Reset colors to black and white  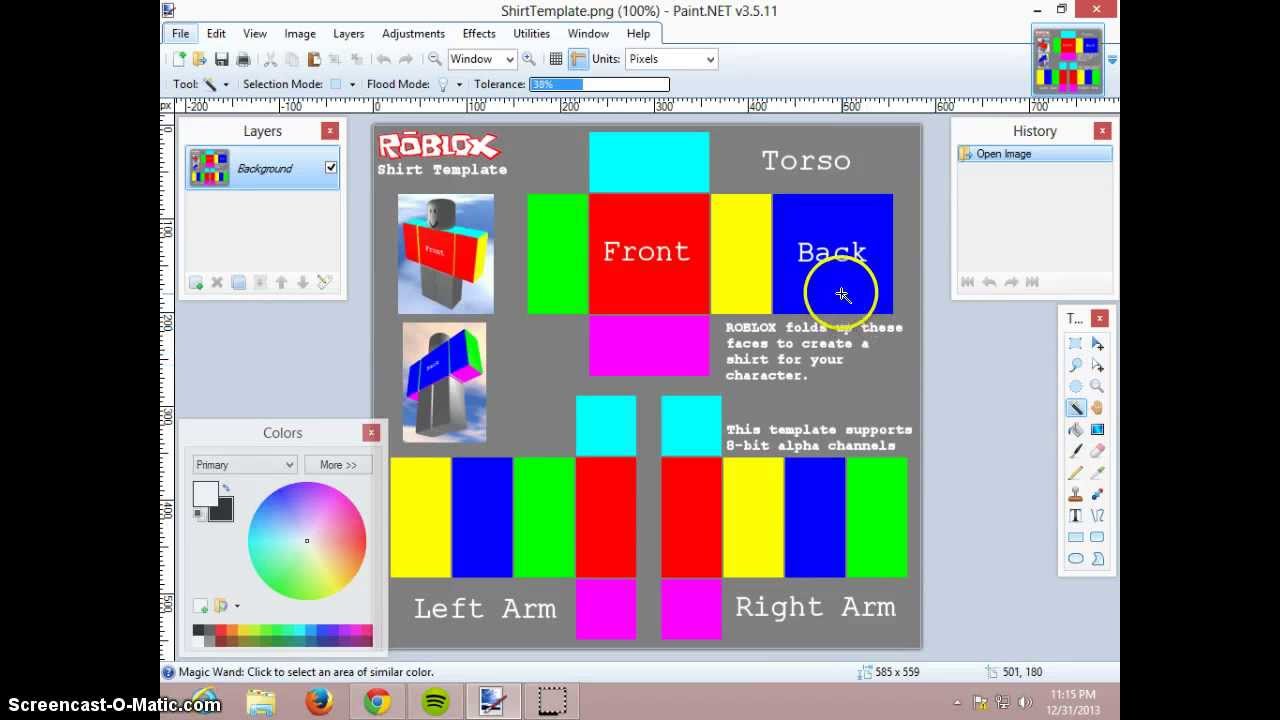tap(198, 514)
